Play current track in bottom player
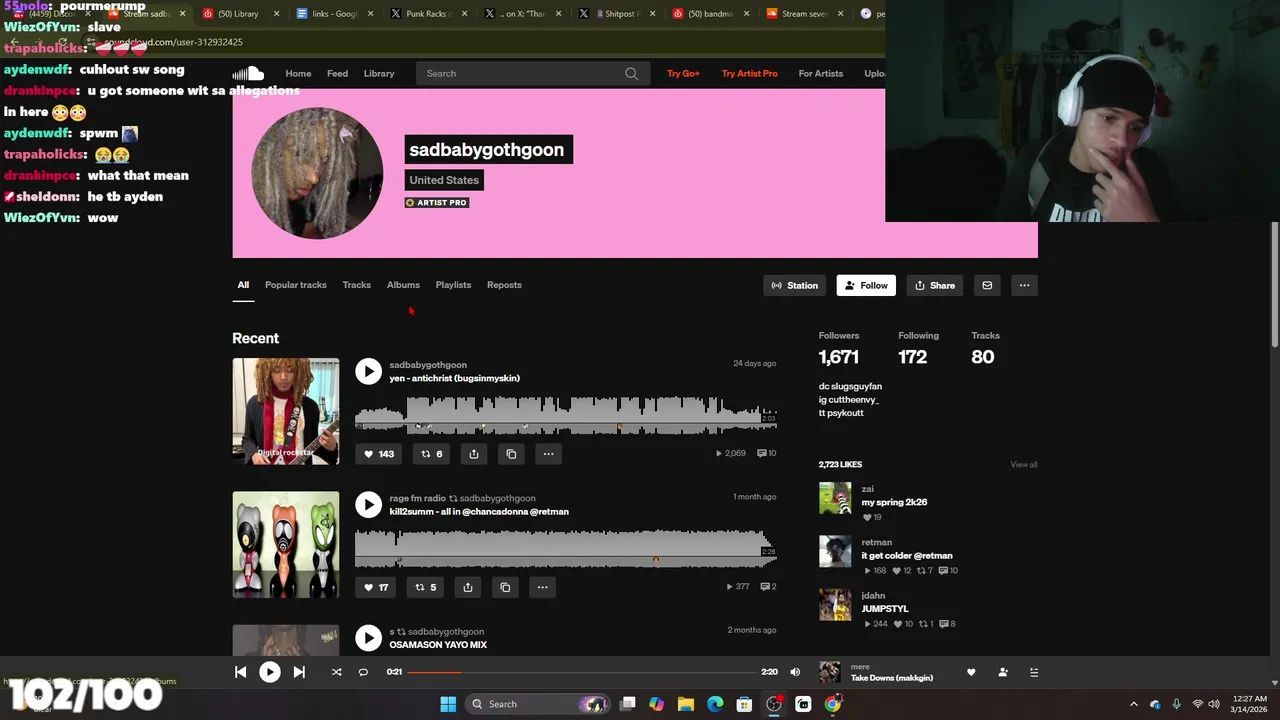Image resolution: width=1280 pixels, height=720 pixels. (x=270, y=672)
